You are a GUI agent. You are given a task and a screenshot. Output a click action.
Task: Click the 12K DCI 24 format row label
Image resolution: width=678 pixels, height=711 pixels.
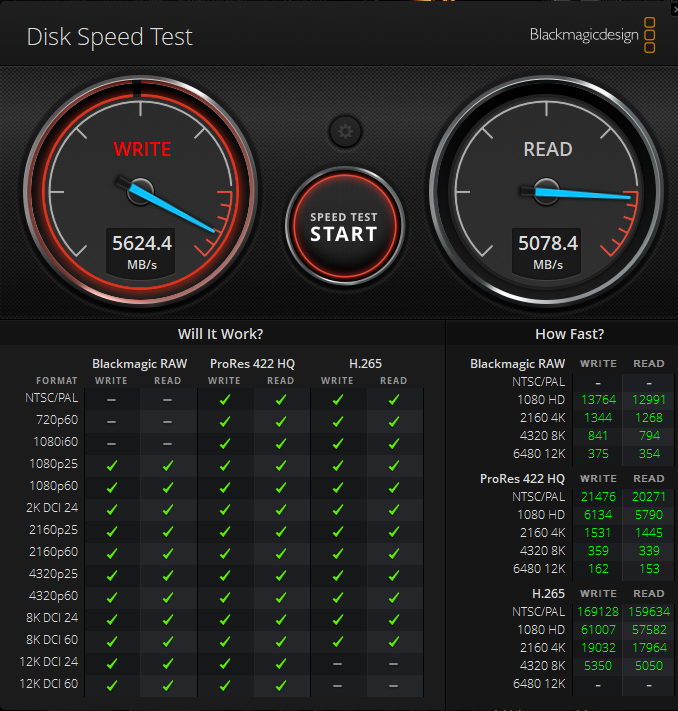pos(49,662)
